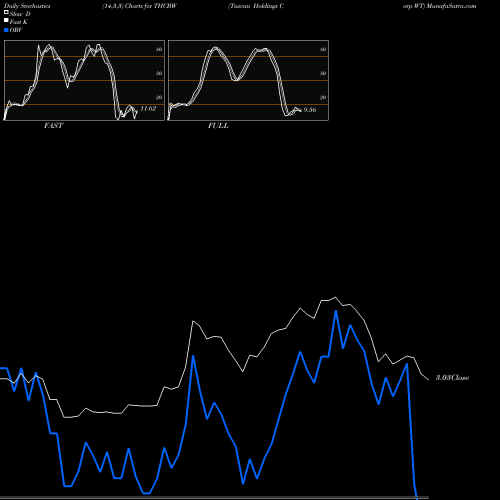
Task: Click the 11.62 value in FAST chart
Action: tap(148, 108)
